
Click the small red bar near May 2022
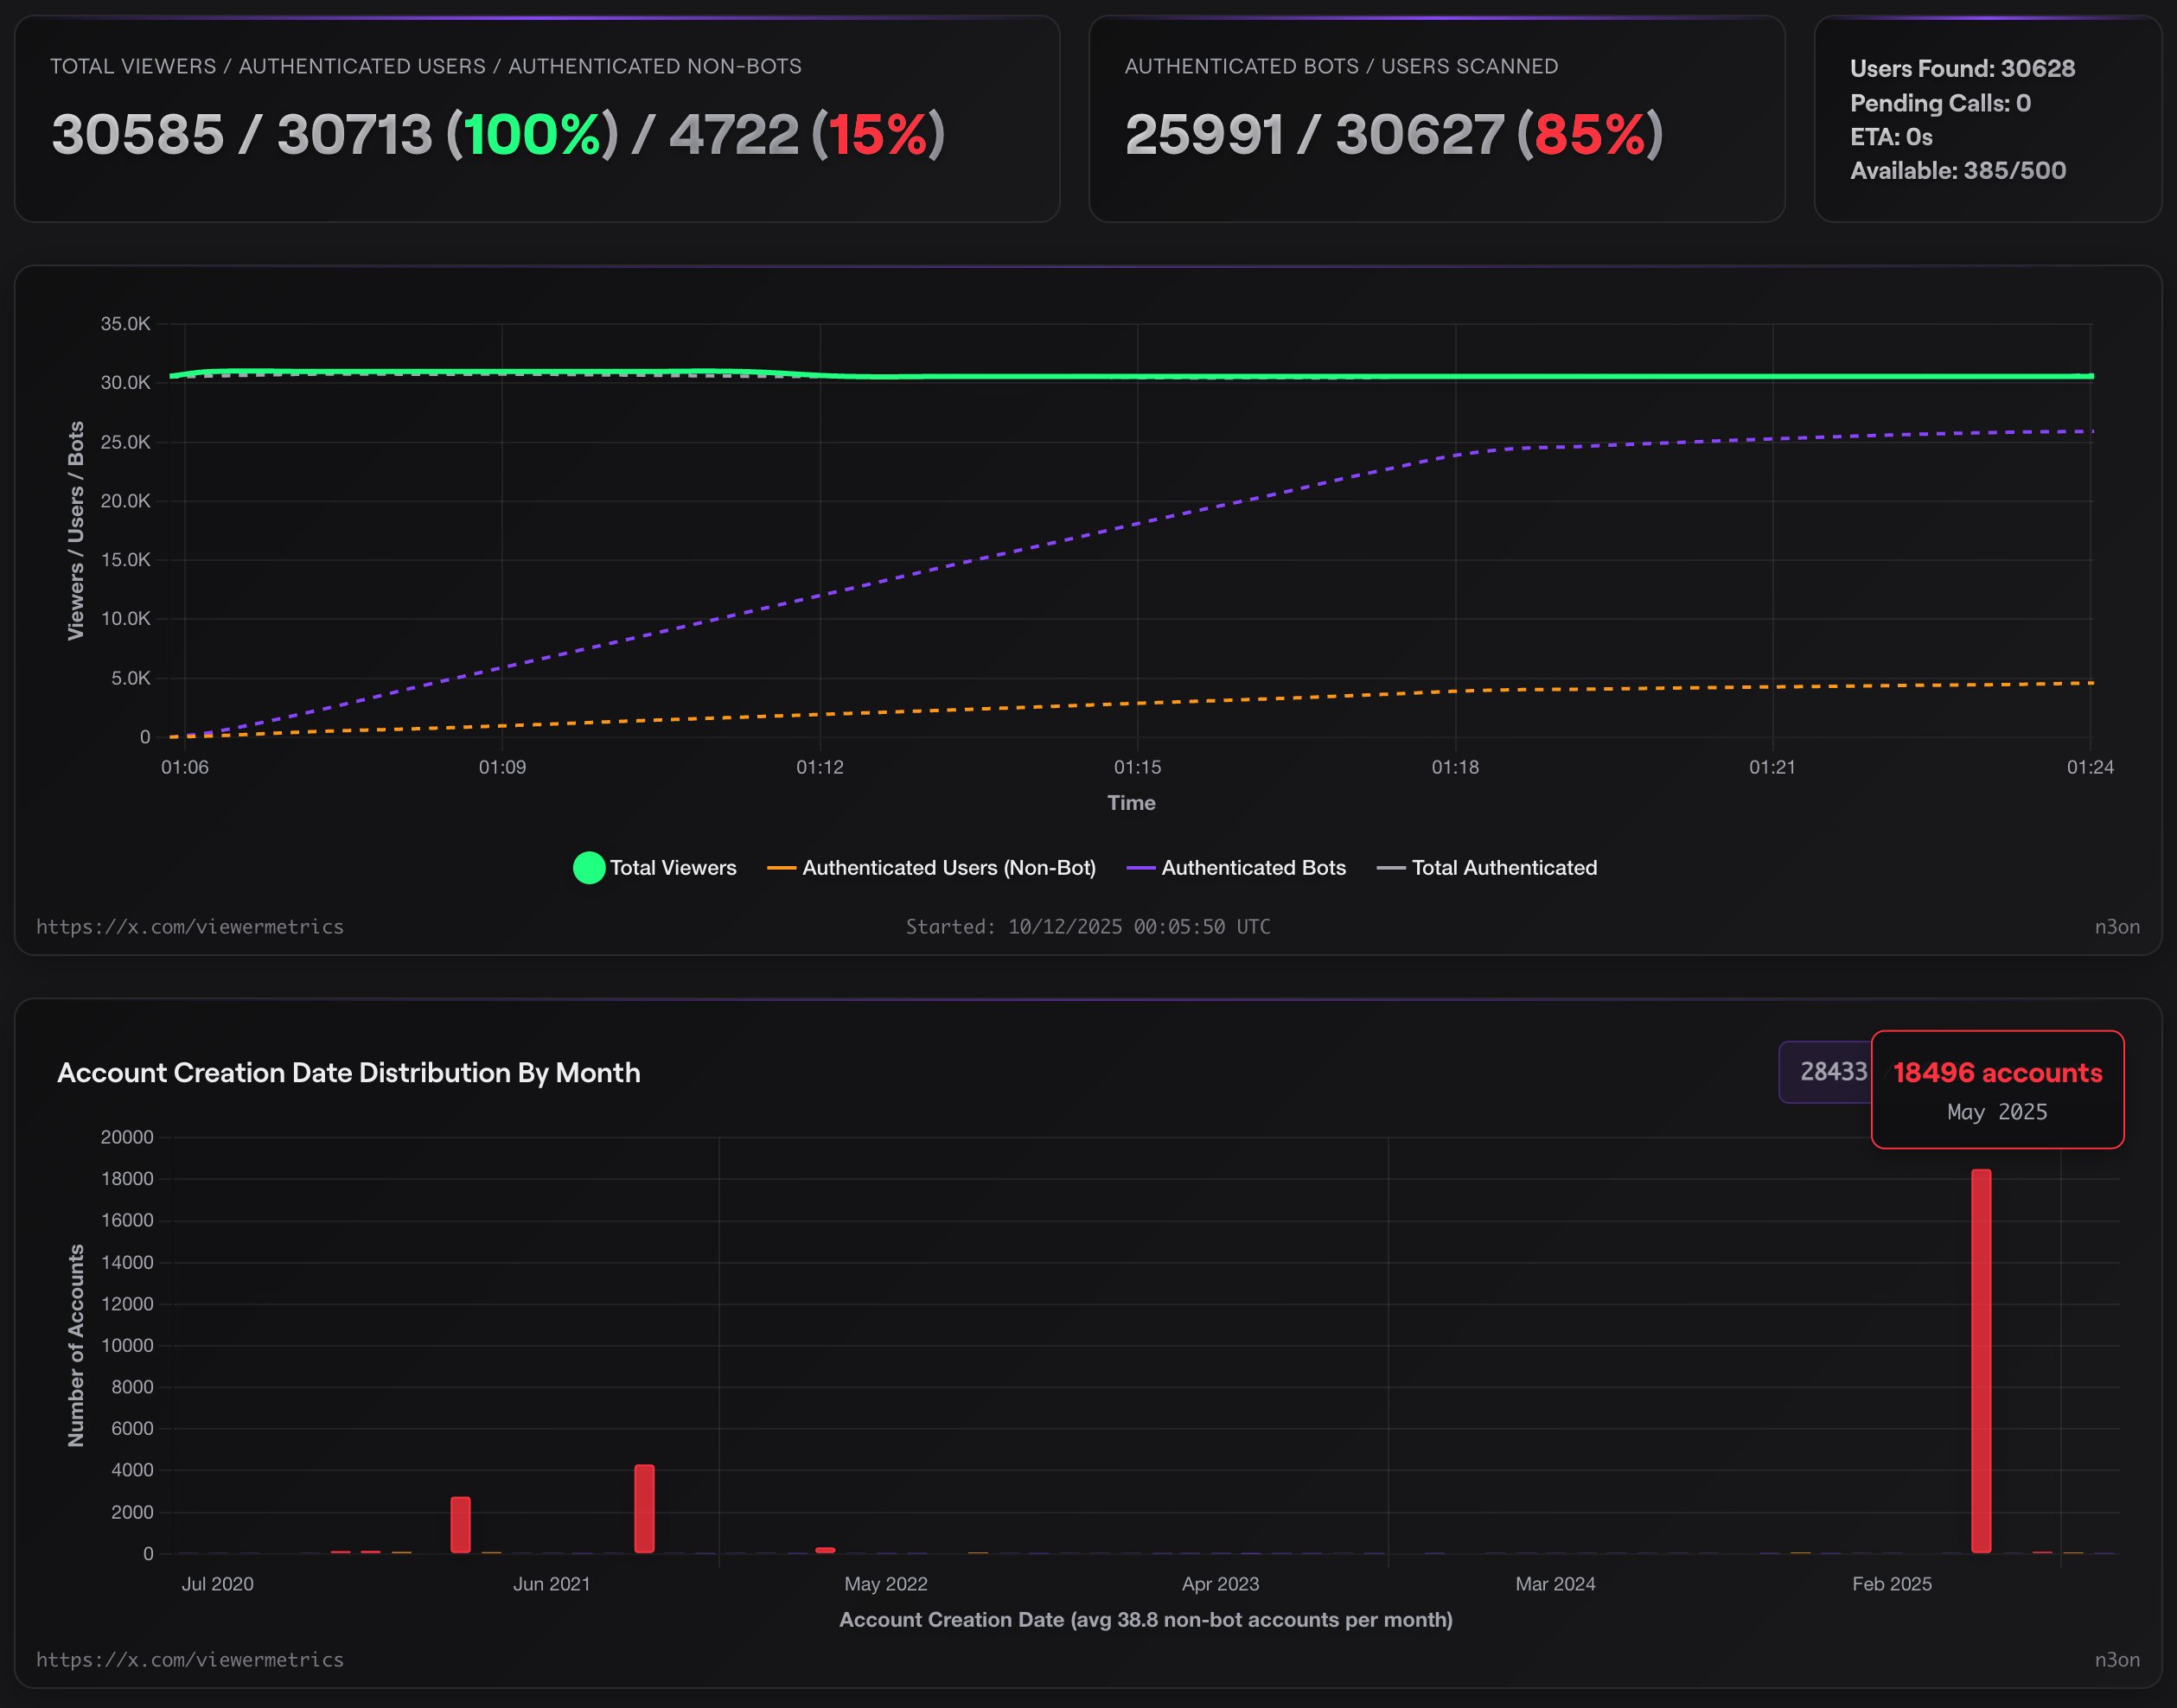pyautogui.click(x=825, y=1550)
